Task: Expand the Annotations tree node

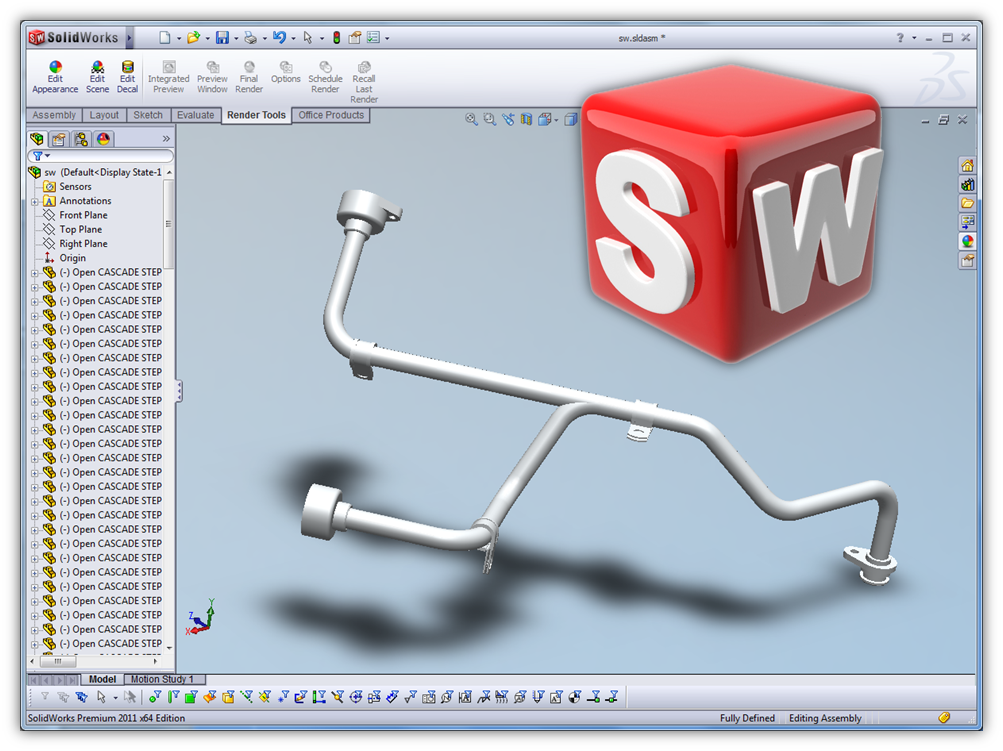Action: click(x=36, y=201)
